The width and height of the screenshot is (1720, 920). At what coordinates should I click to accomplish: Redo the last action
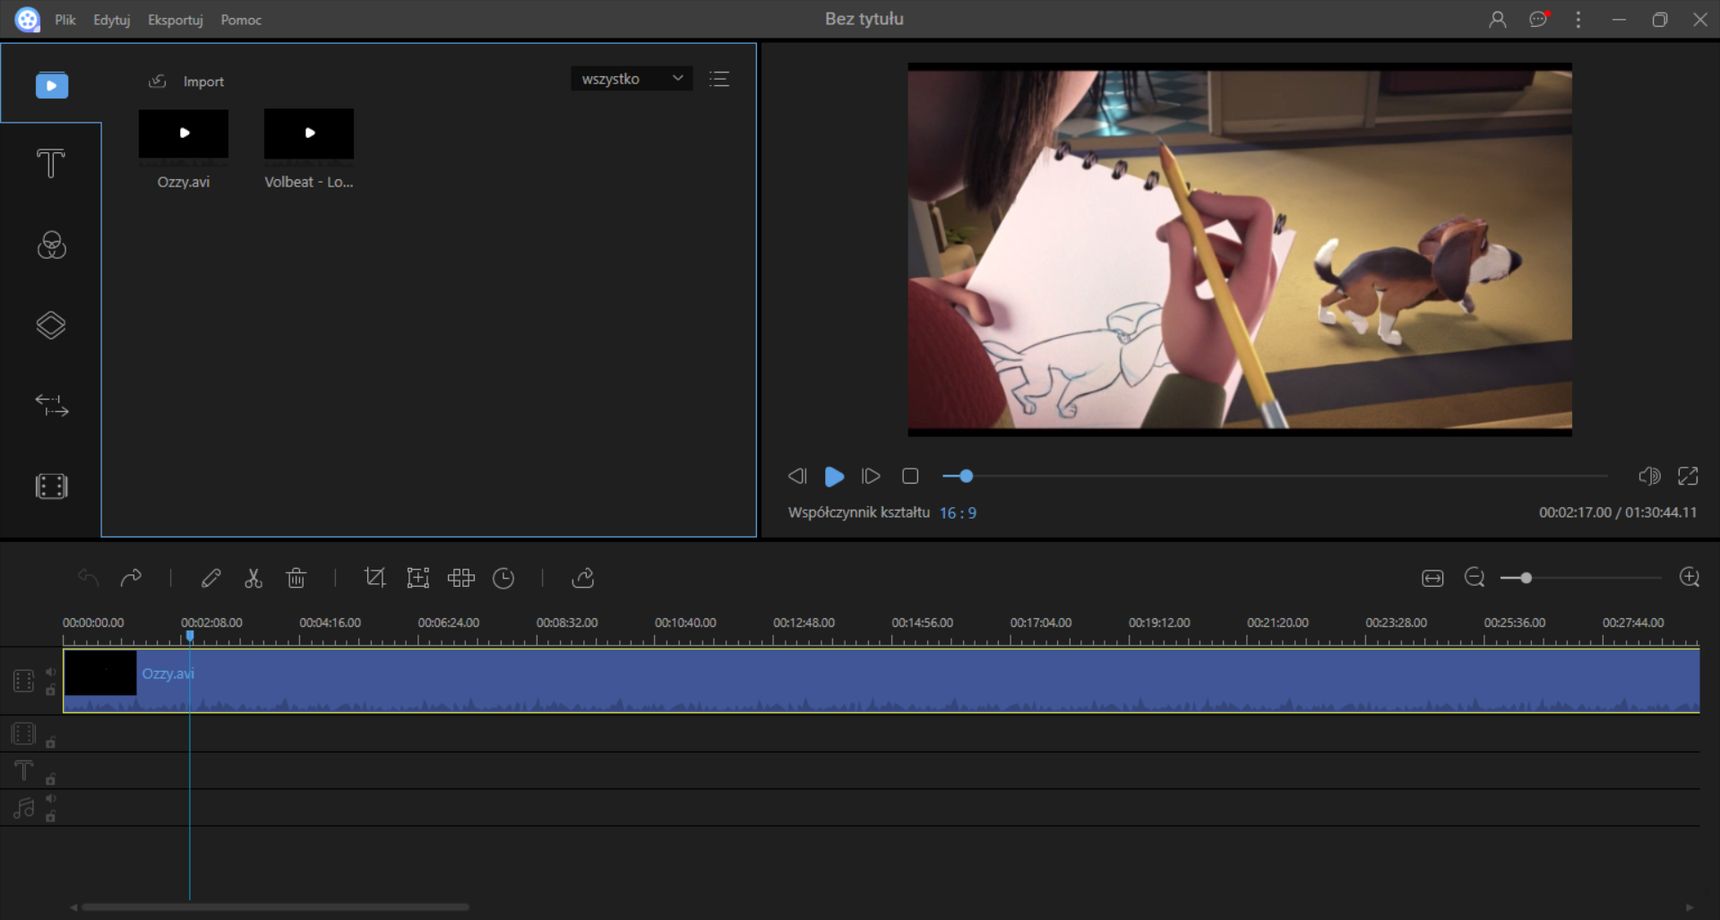click(131, 578)
